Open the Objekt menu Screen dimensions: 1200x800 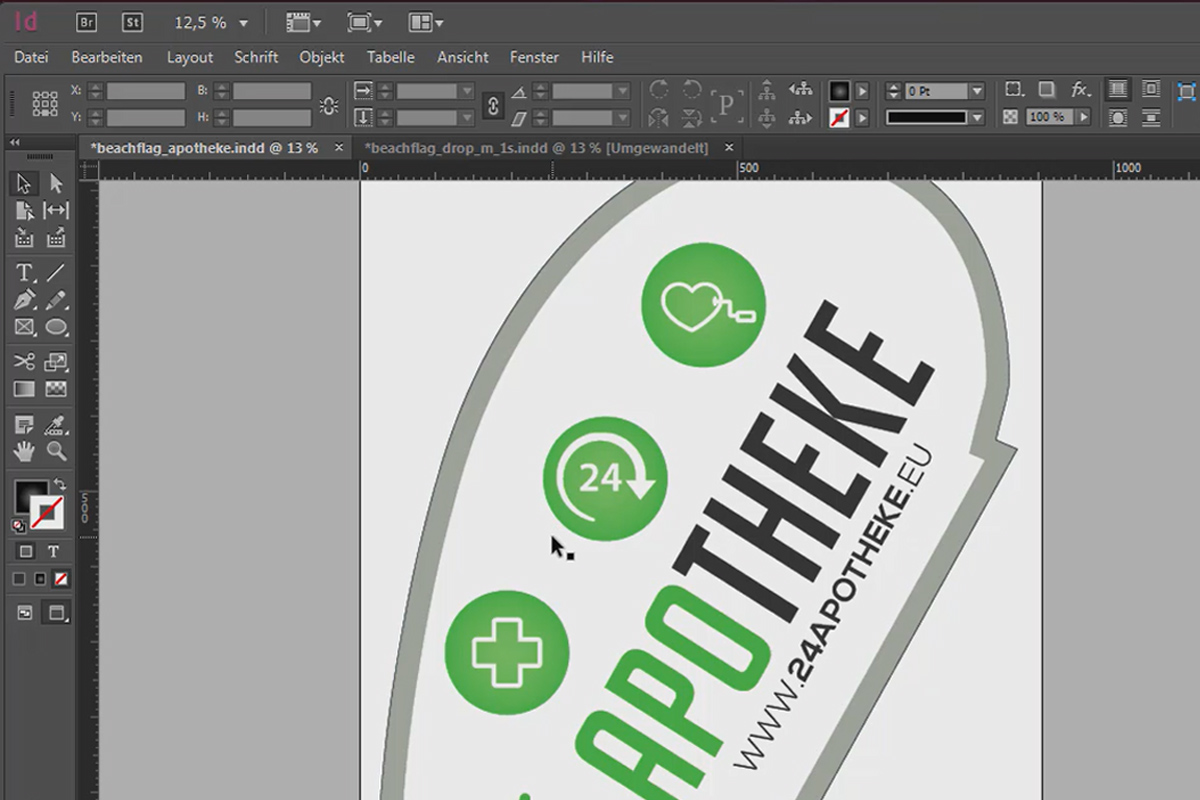coord(322,57)
